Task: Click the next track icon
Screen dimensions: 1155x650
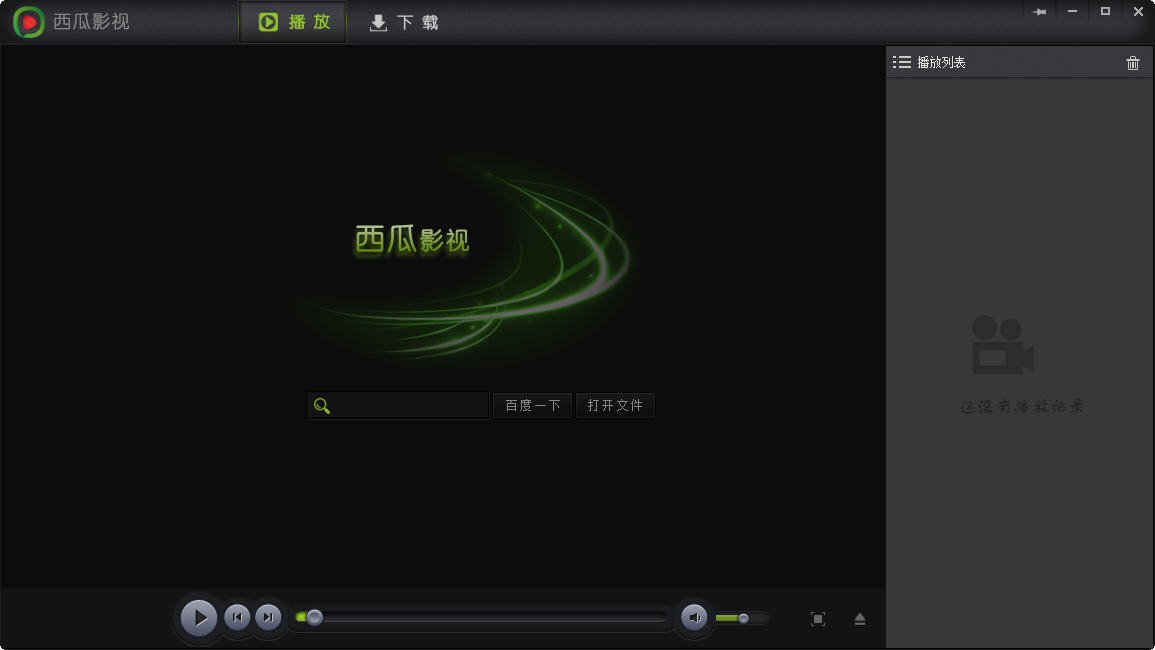Action: pyautogui.click(x=267, y=617)
